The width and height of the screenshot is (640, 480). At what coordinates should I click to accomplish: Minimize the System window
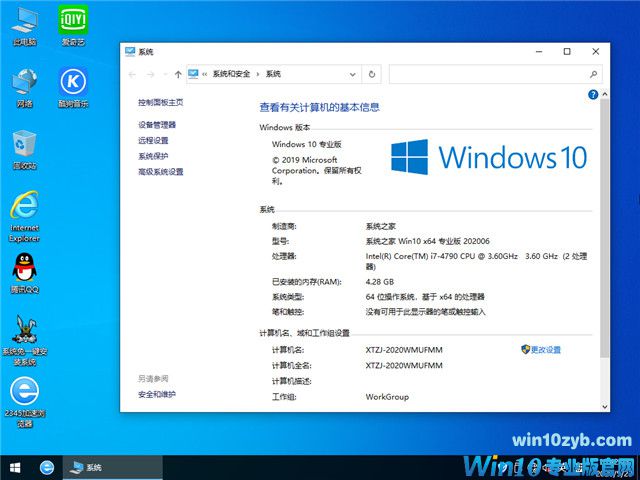pos(539,52)
